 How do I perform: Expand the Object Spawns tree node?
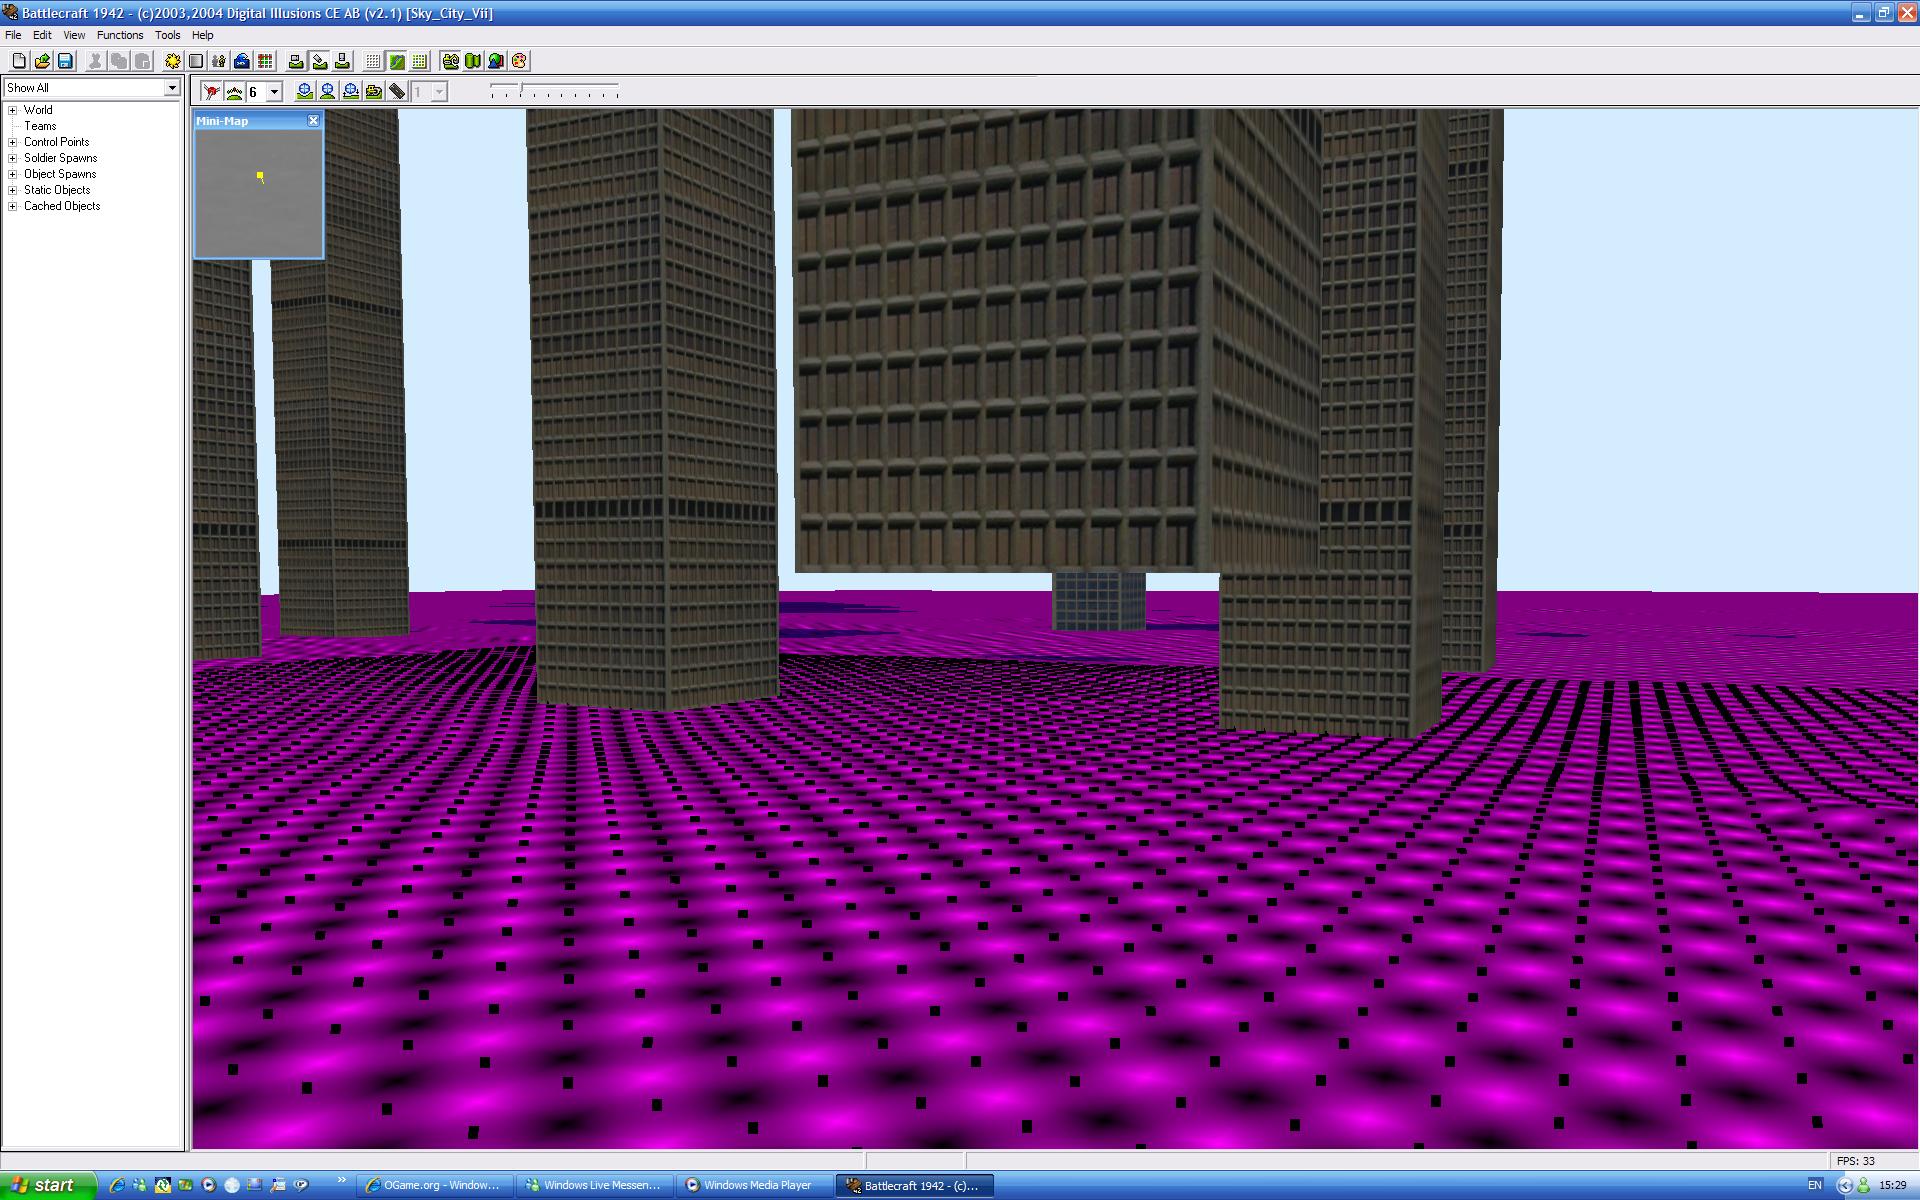(13, 174)
